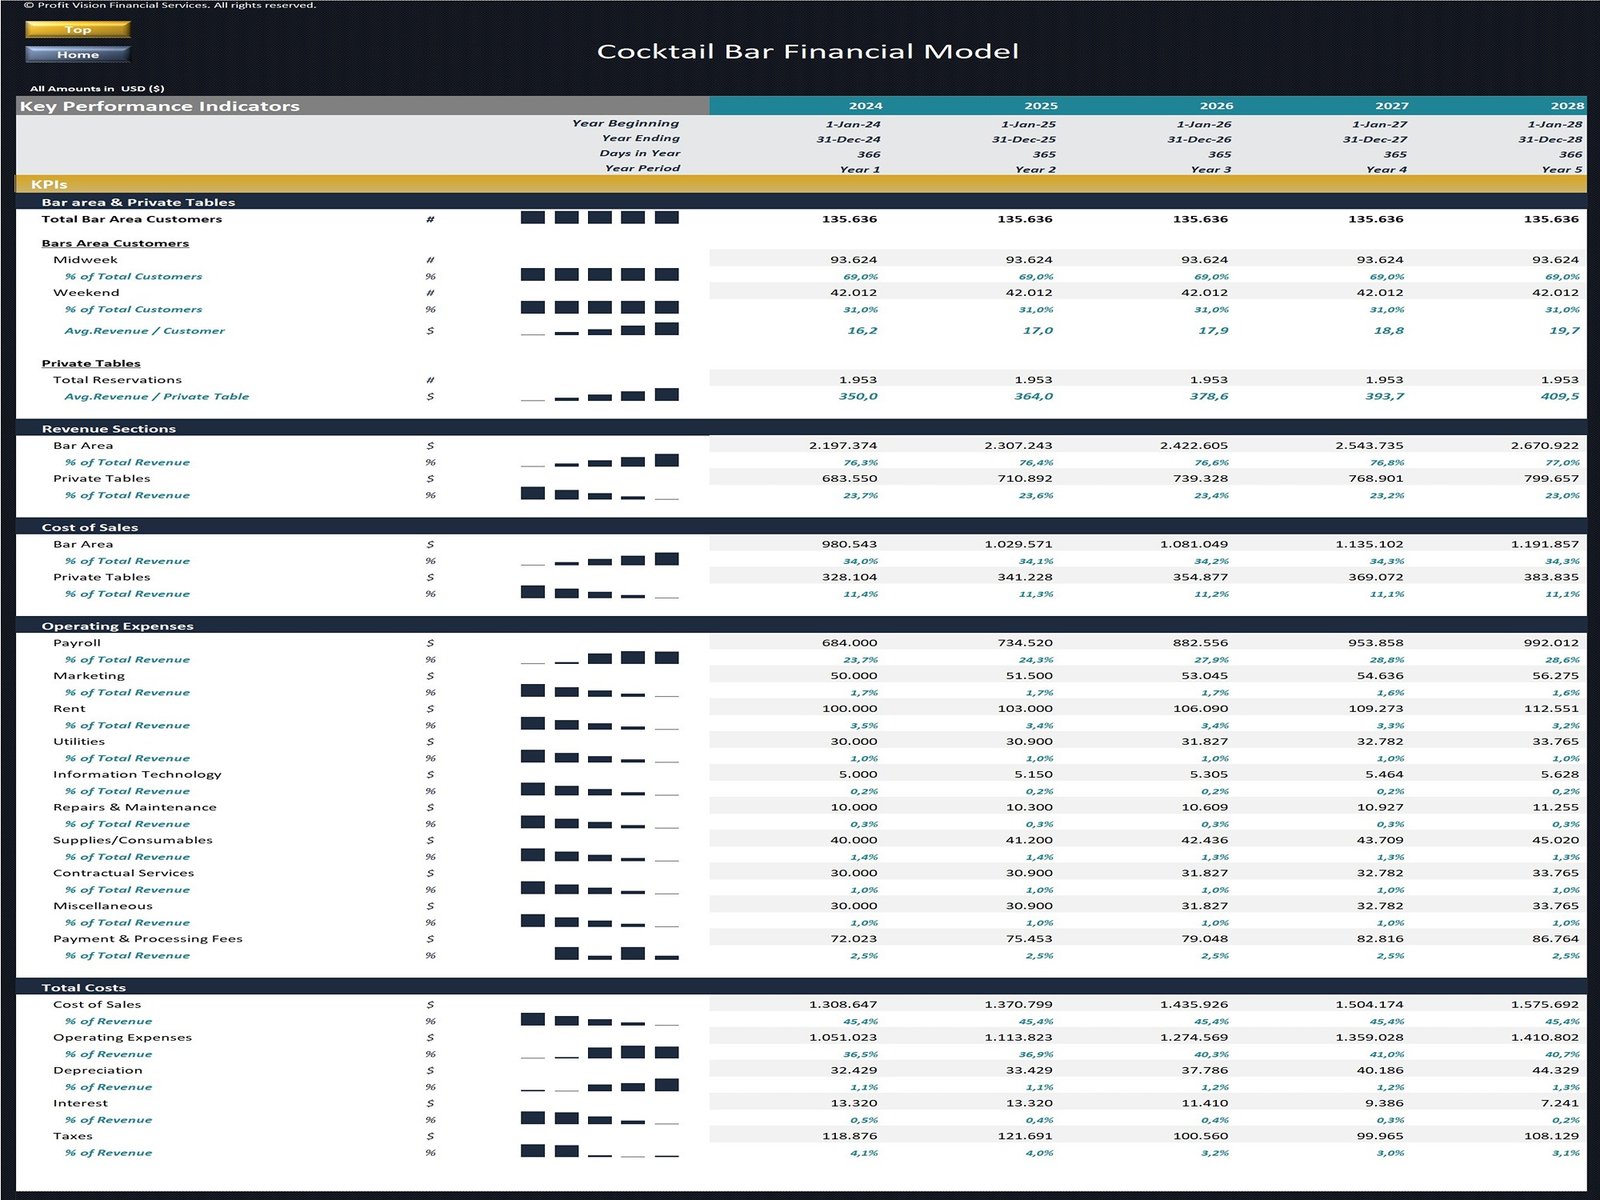Select the KPIs gold section bar
This screenshot has width=1600, height=1200.
800,185
